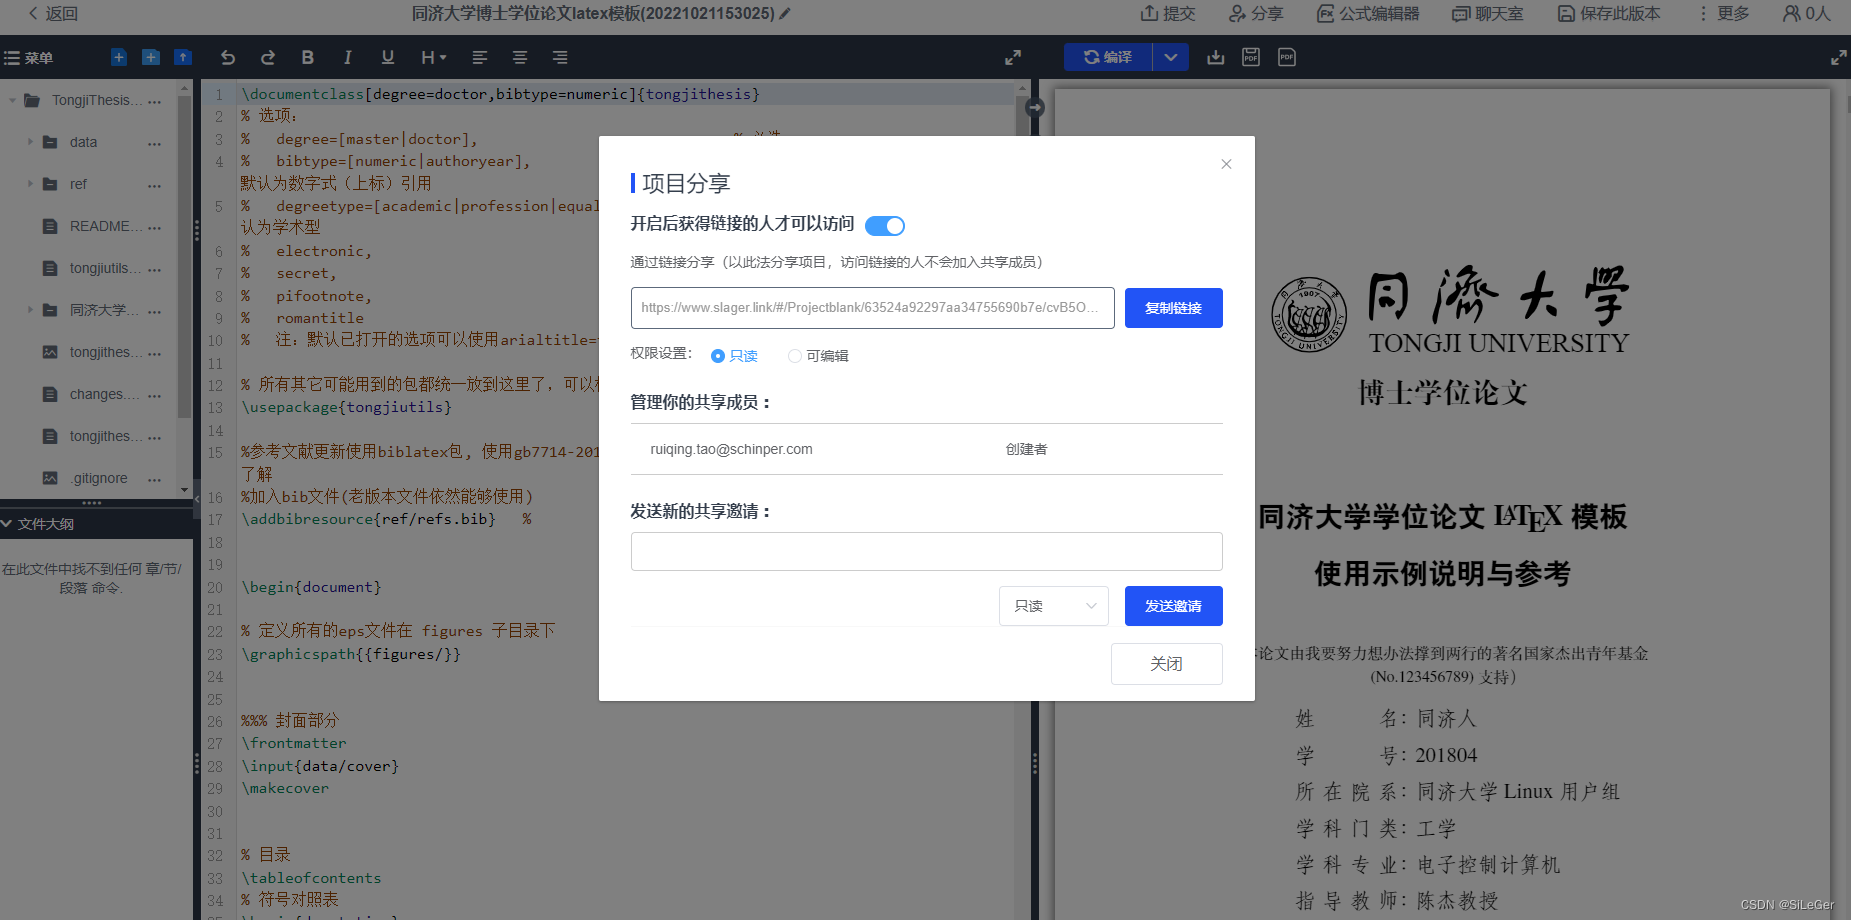Screen dimensions: 1851x920
Task: Toggle underline formatting
Action: click(x=388, y=57)
